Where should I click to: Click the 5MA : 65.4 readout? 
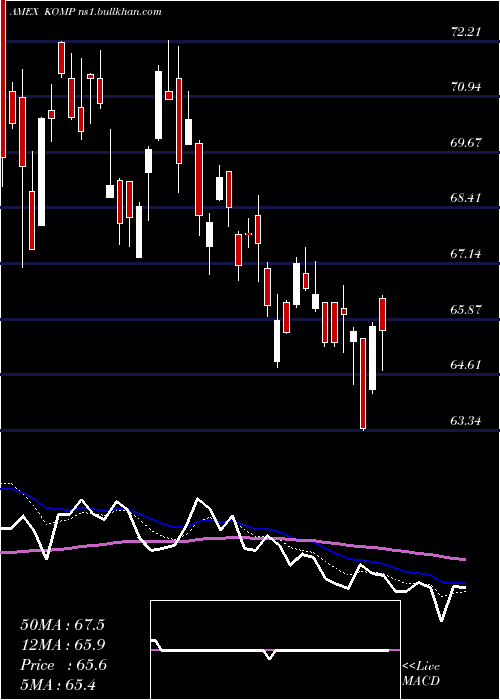coord(58,685)
